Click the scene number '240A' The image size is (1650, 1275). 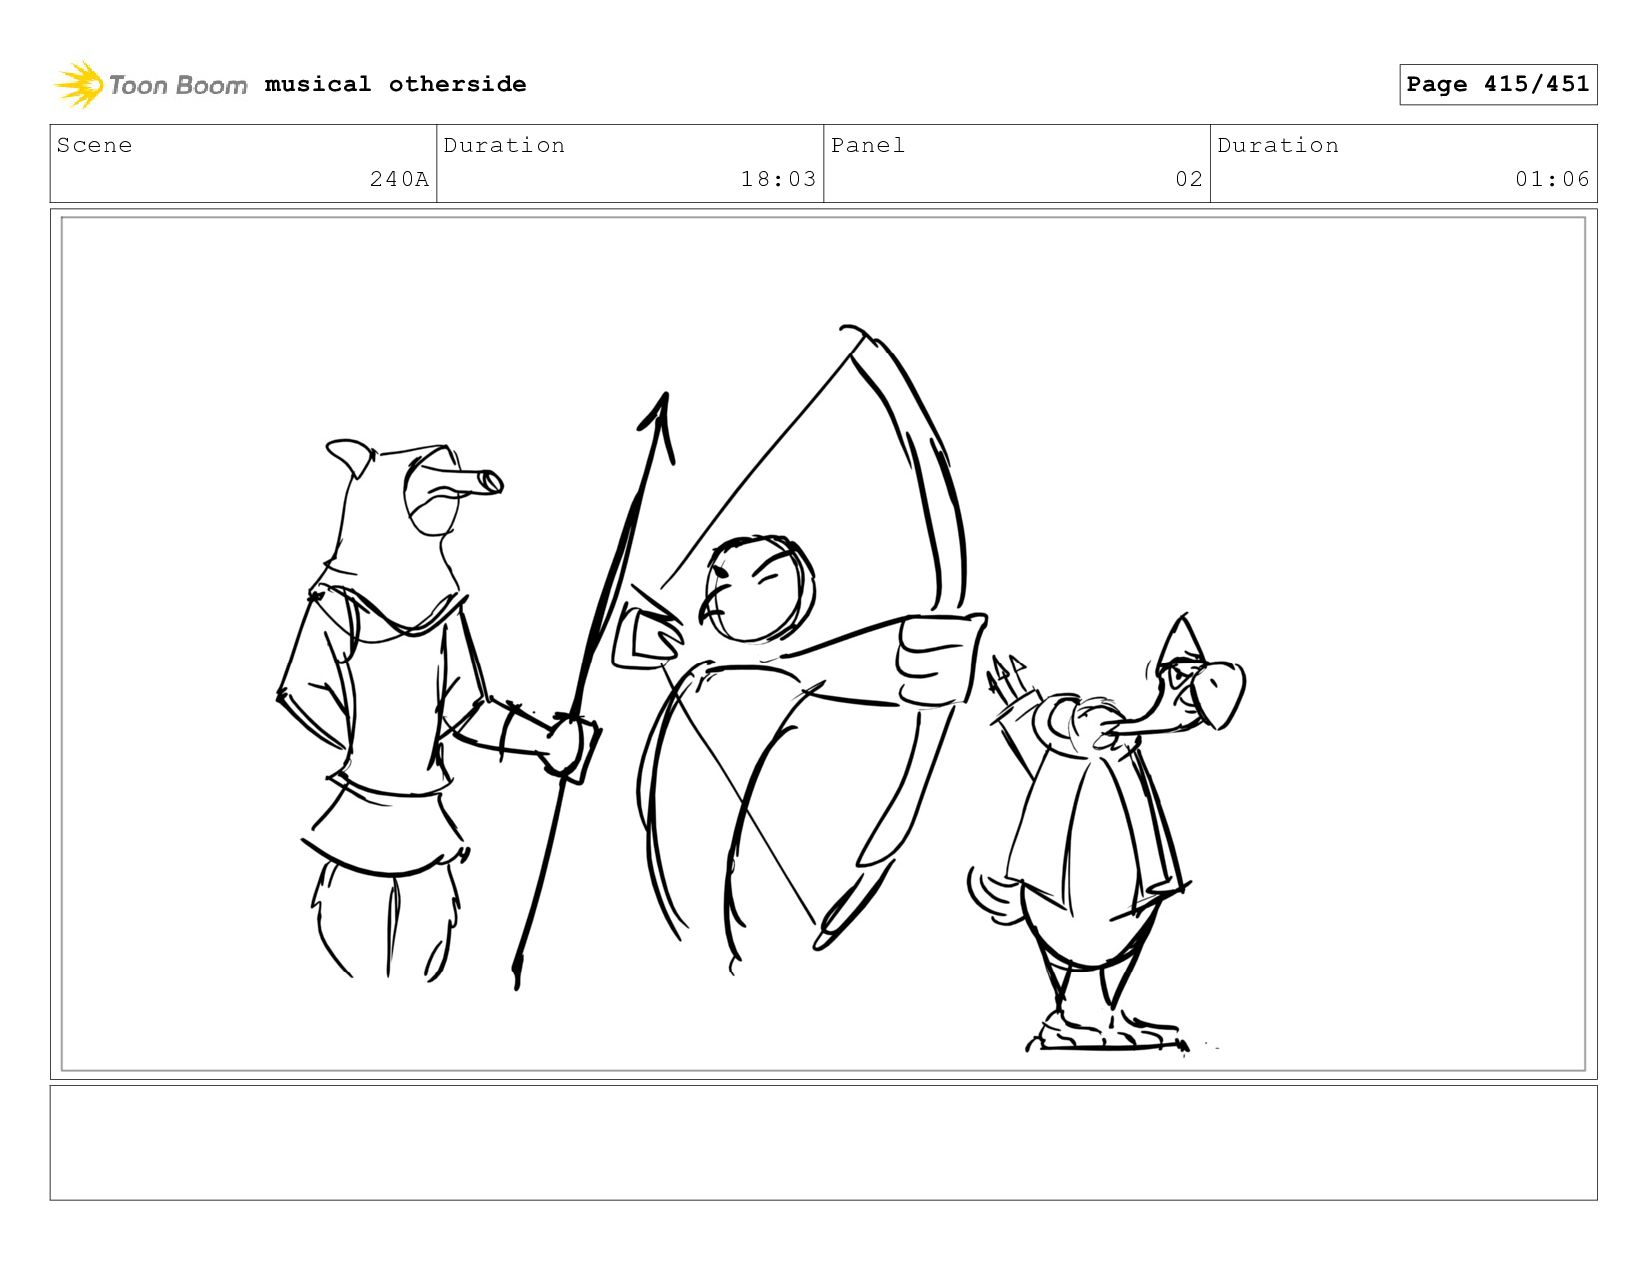(x=399, y=179)
